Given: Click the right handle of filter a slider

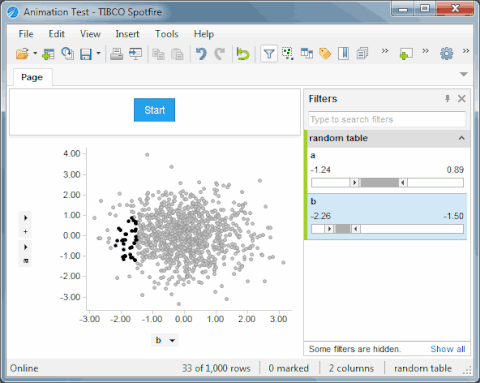Looking at the screenshot, I should tap(403, 182).
